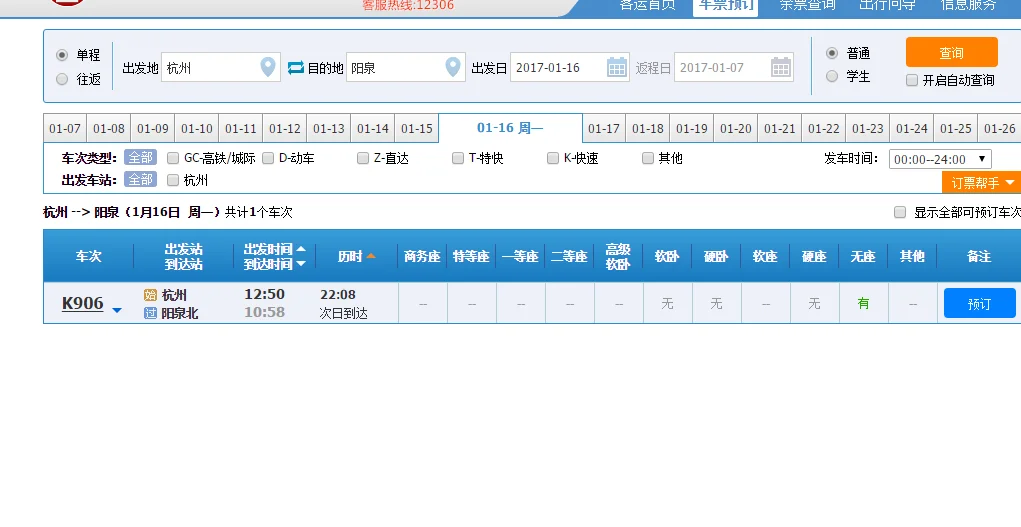Select 单程 one-way radio button

(62, 55)
